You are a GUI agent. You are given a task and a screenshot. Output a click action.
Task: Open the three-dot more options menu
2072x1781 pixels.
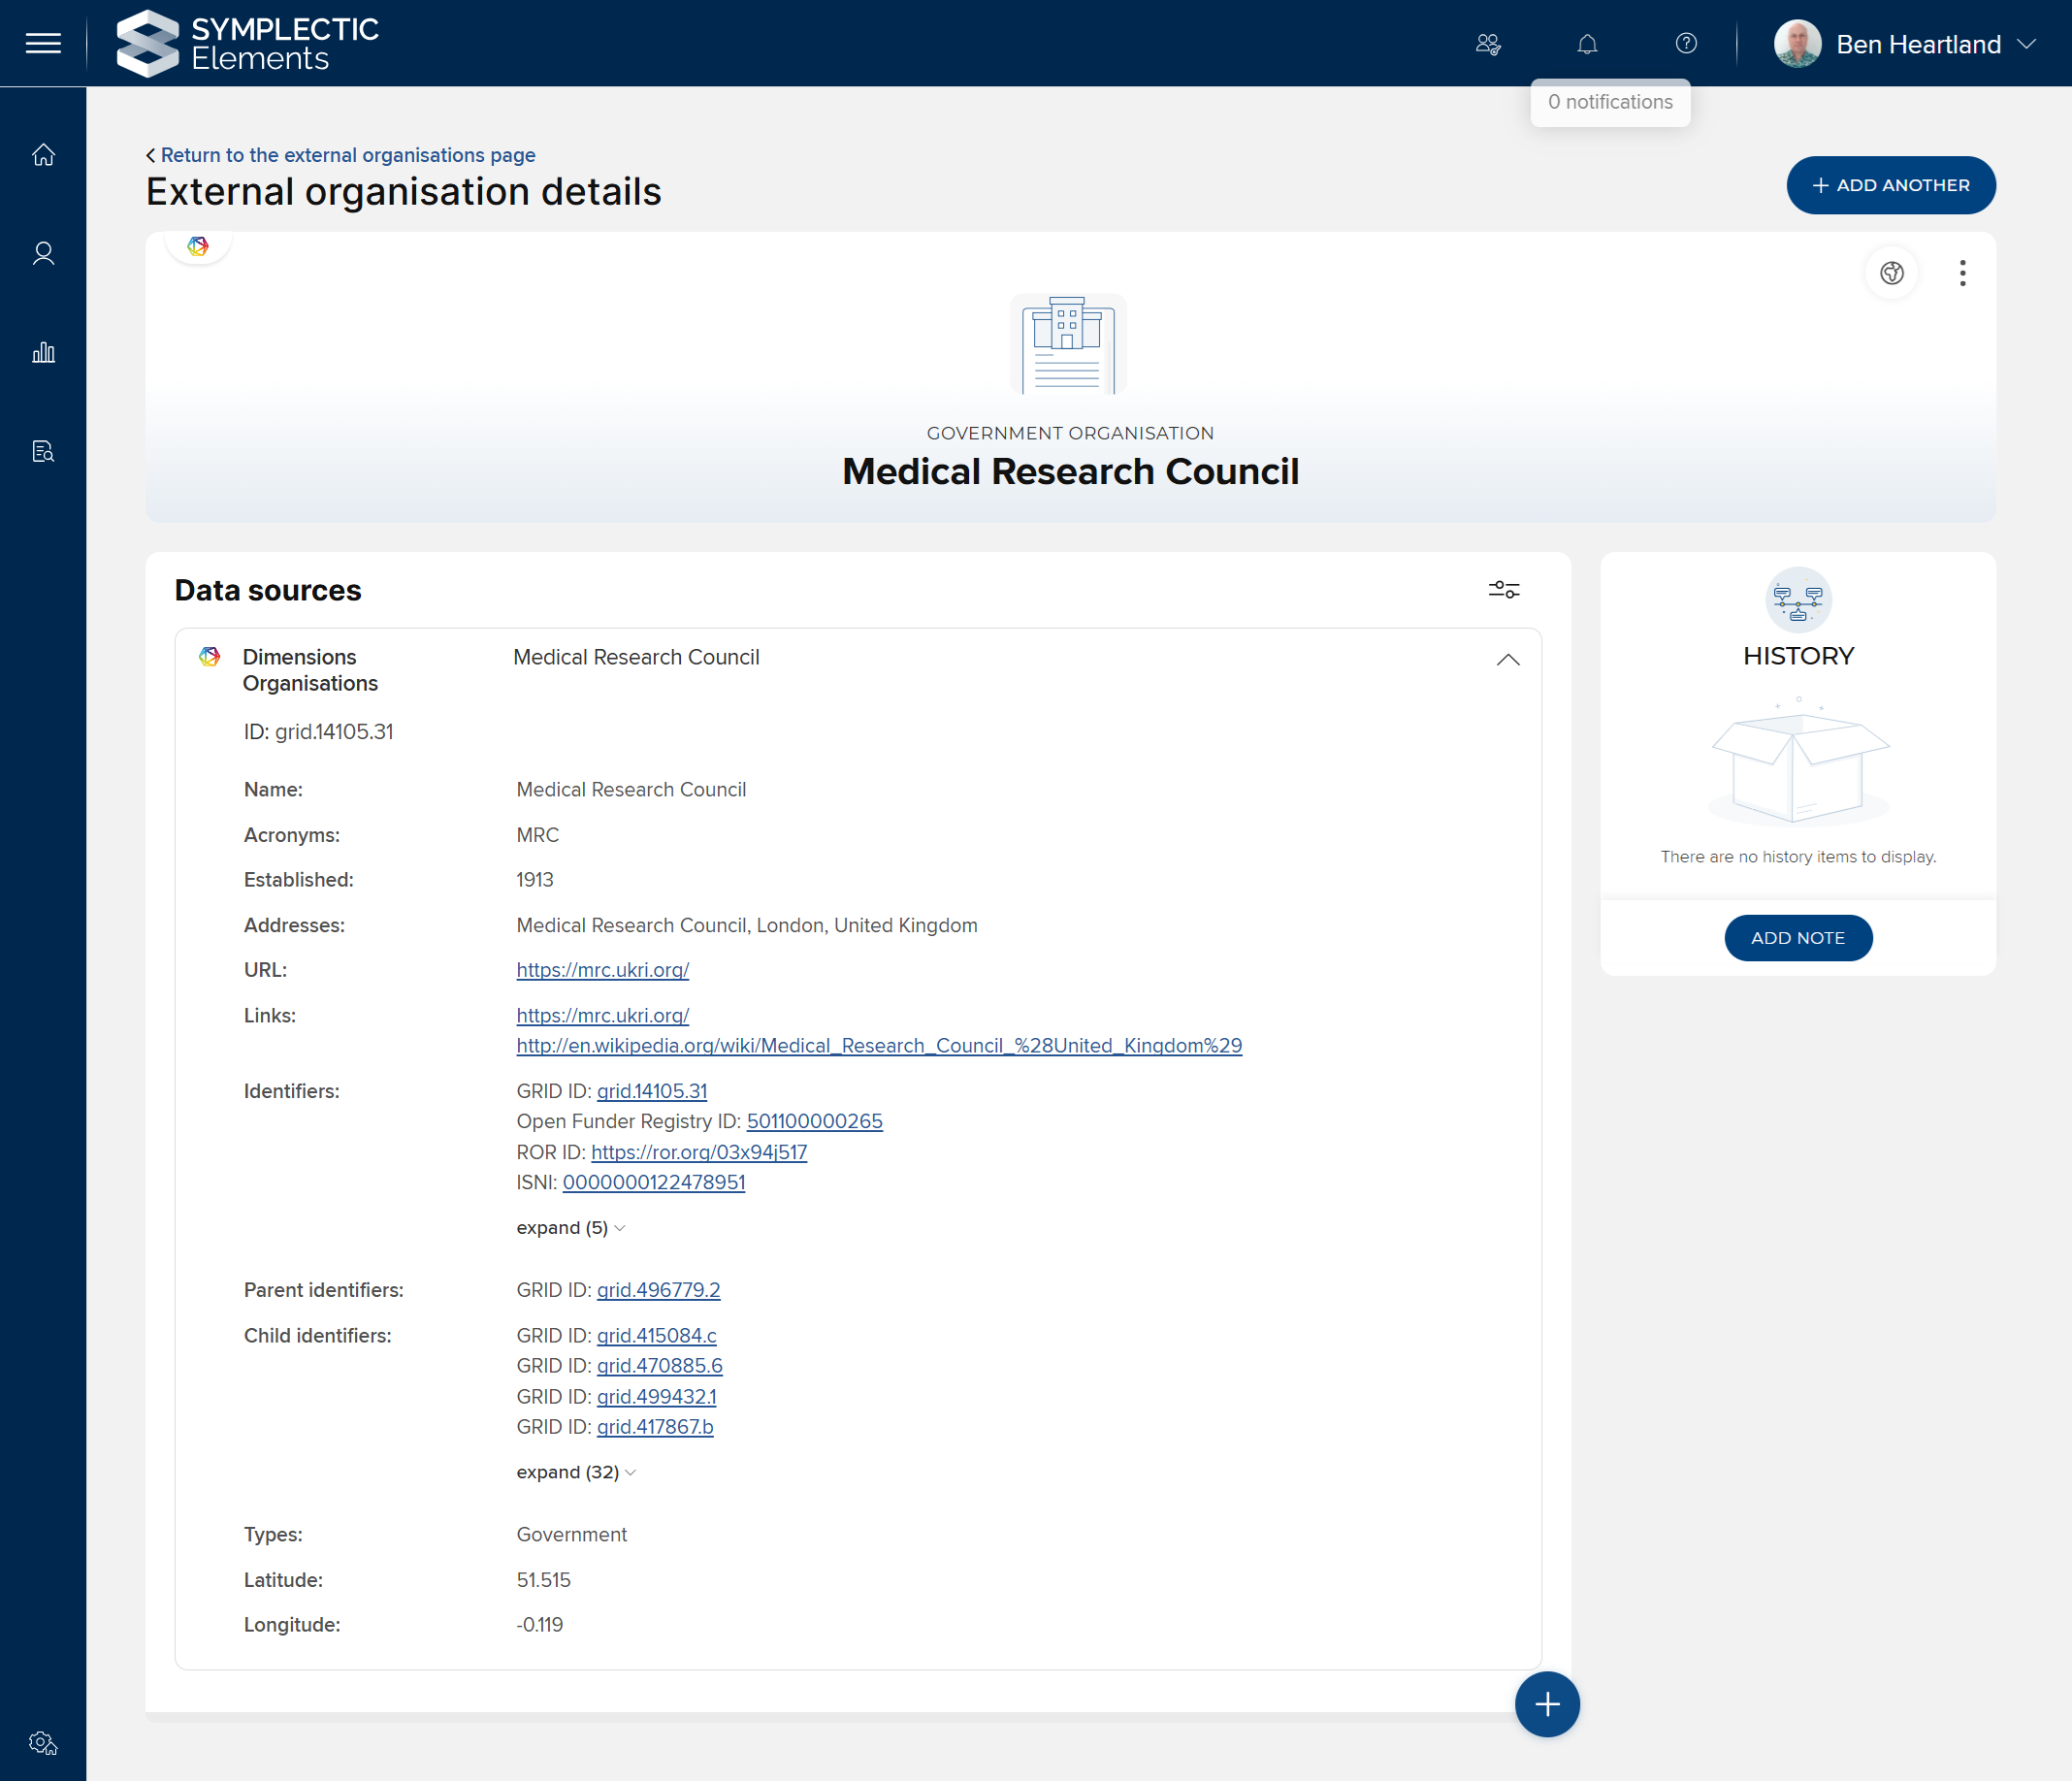(x=1962, y=273)
